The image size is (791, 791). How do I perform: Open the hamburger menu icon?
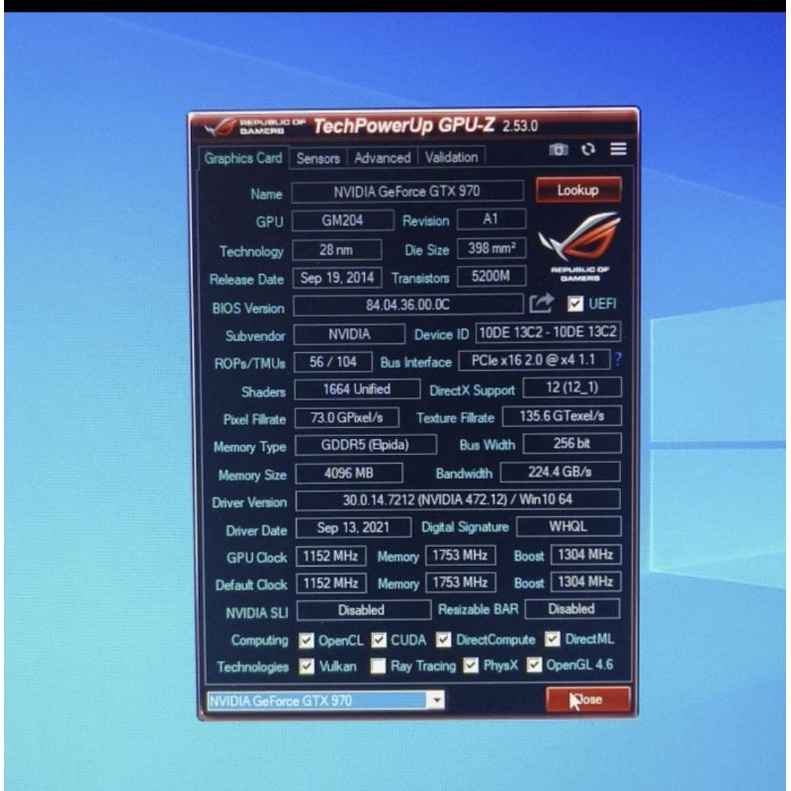[618, 149]
